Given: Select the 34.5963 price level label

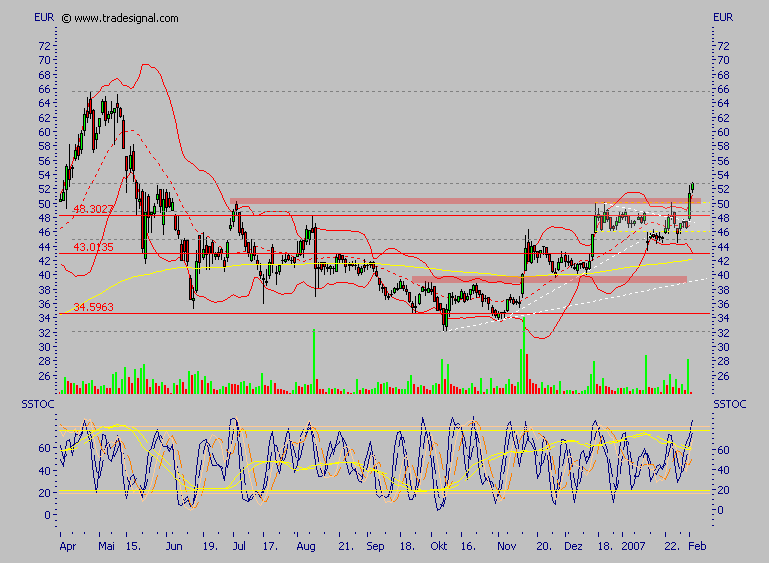Looking at the screenshot, I should (x=92, y=307).
